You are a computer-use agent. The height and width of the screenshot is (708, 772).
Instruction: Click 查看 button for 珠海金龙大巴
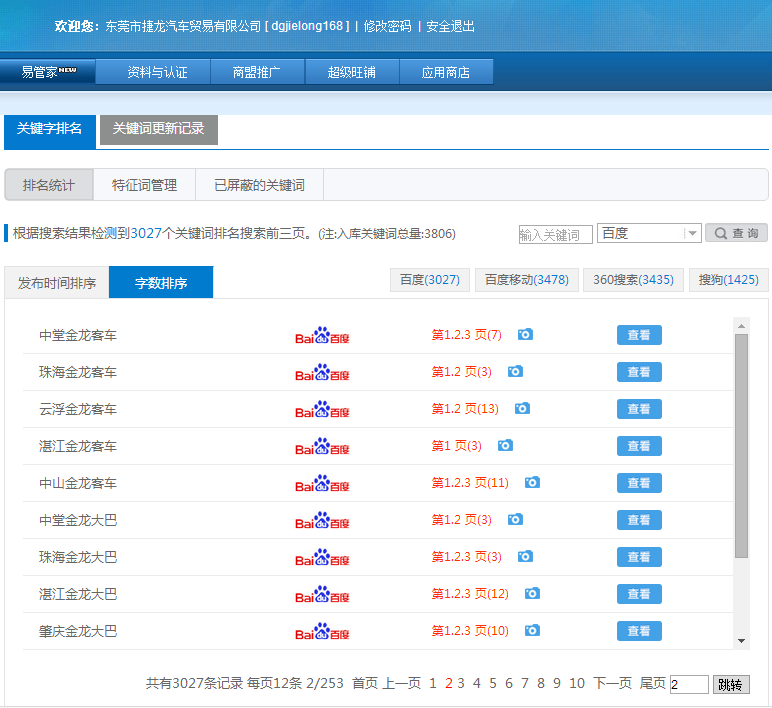pos(639,557)
